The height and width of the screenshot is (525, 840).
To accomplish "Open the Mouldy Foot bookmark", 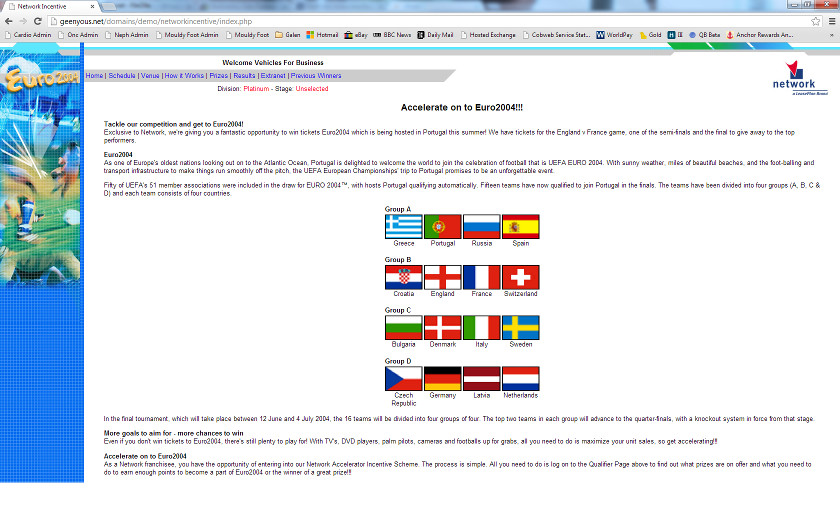I will click(x=247, y=35).
